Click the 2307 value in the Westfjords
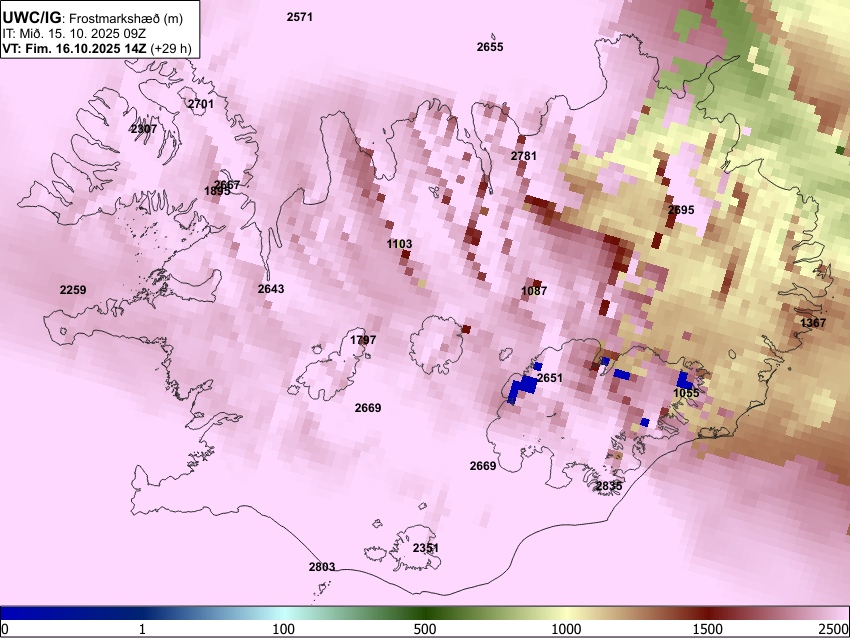This screenshot has height=638, width=850. pyautogui.click(x=144, y=128)
